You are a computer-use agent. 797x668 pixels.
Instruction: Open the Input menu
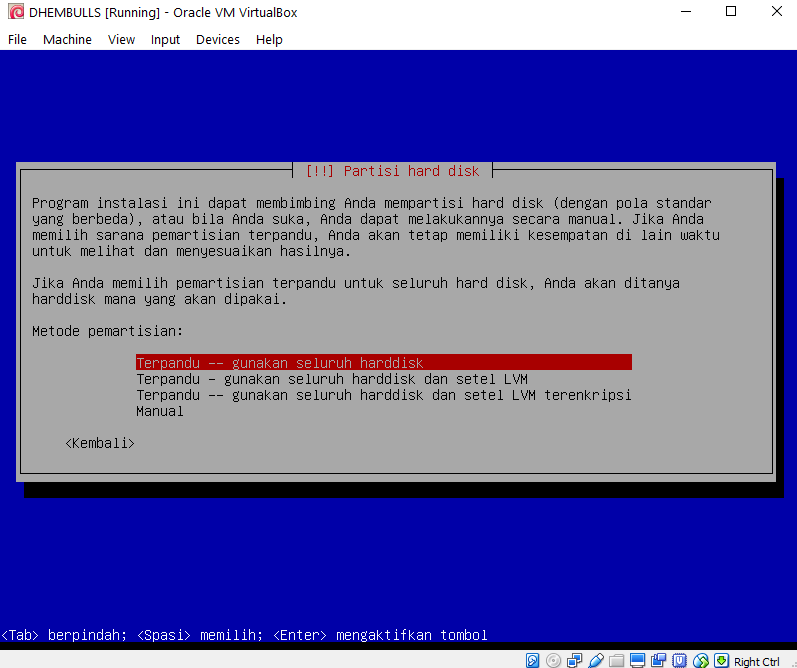tap(165, 40)
